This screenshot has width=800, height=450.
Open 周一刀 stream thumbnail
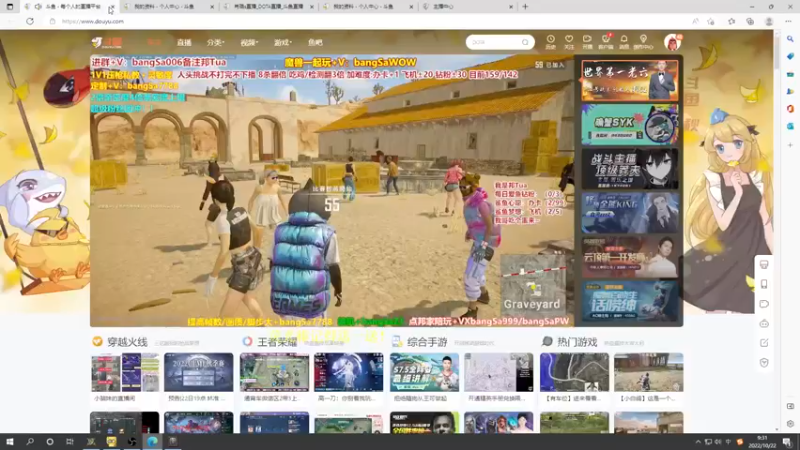tap(348, 372)
